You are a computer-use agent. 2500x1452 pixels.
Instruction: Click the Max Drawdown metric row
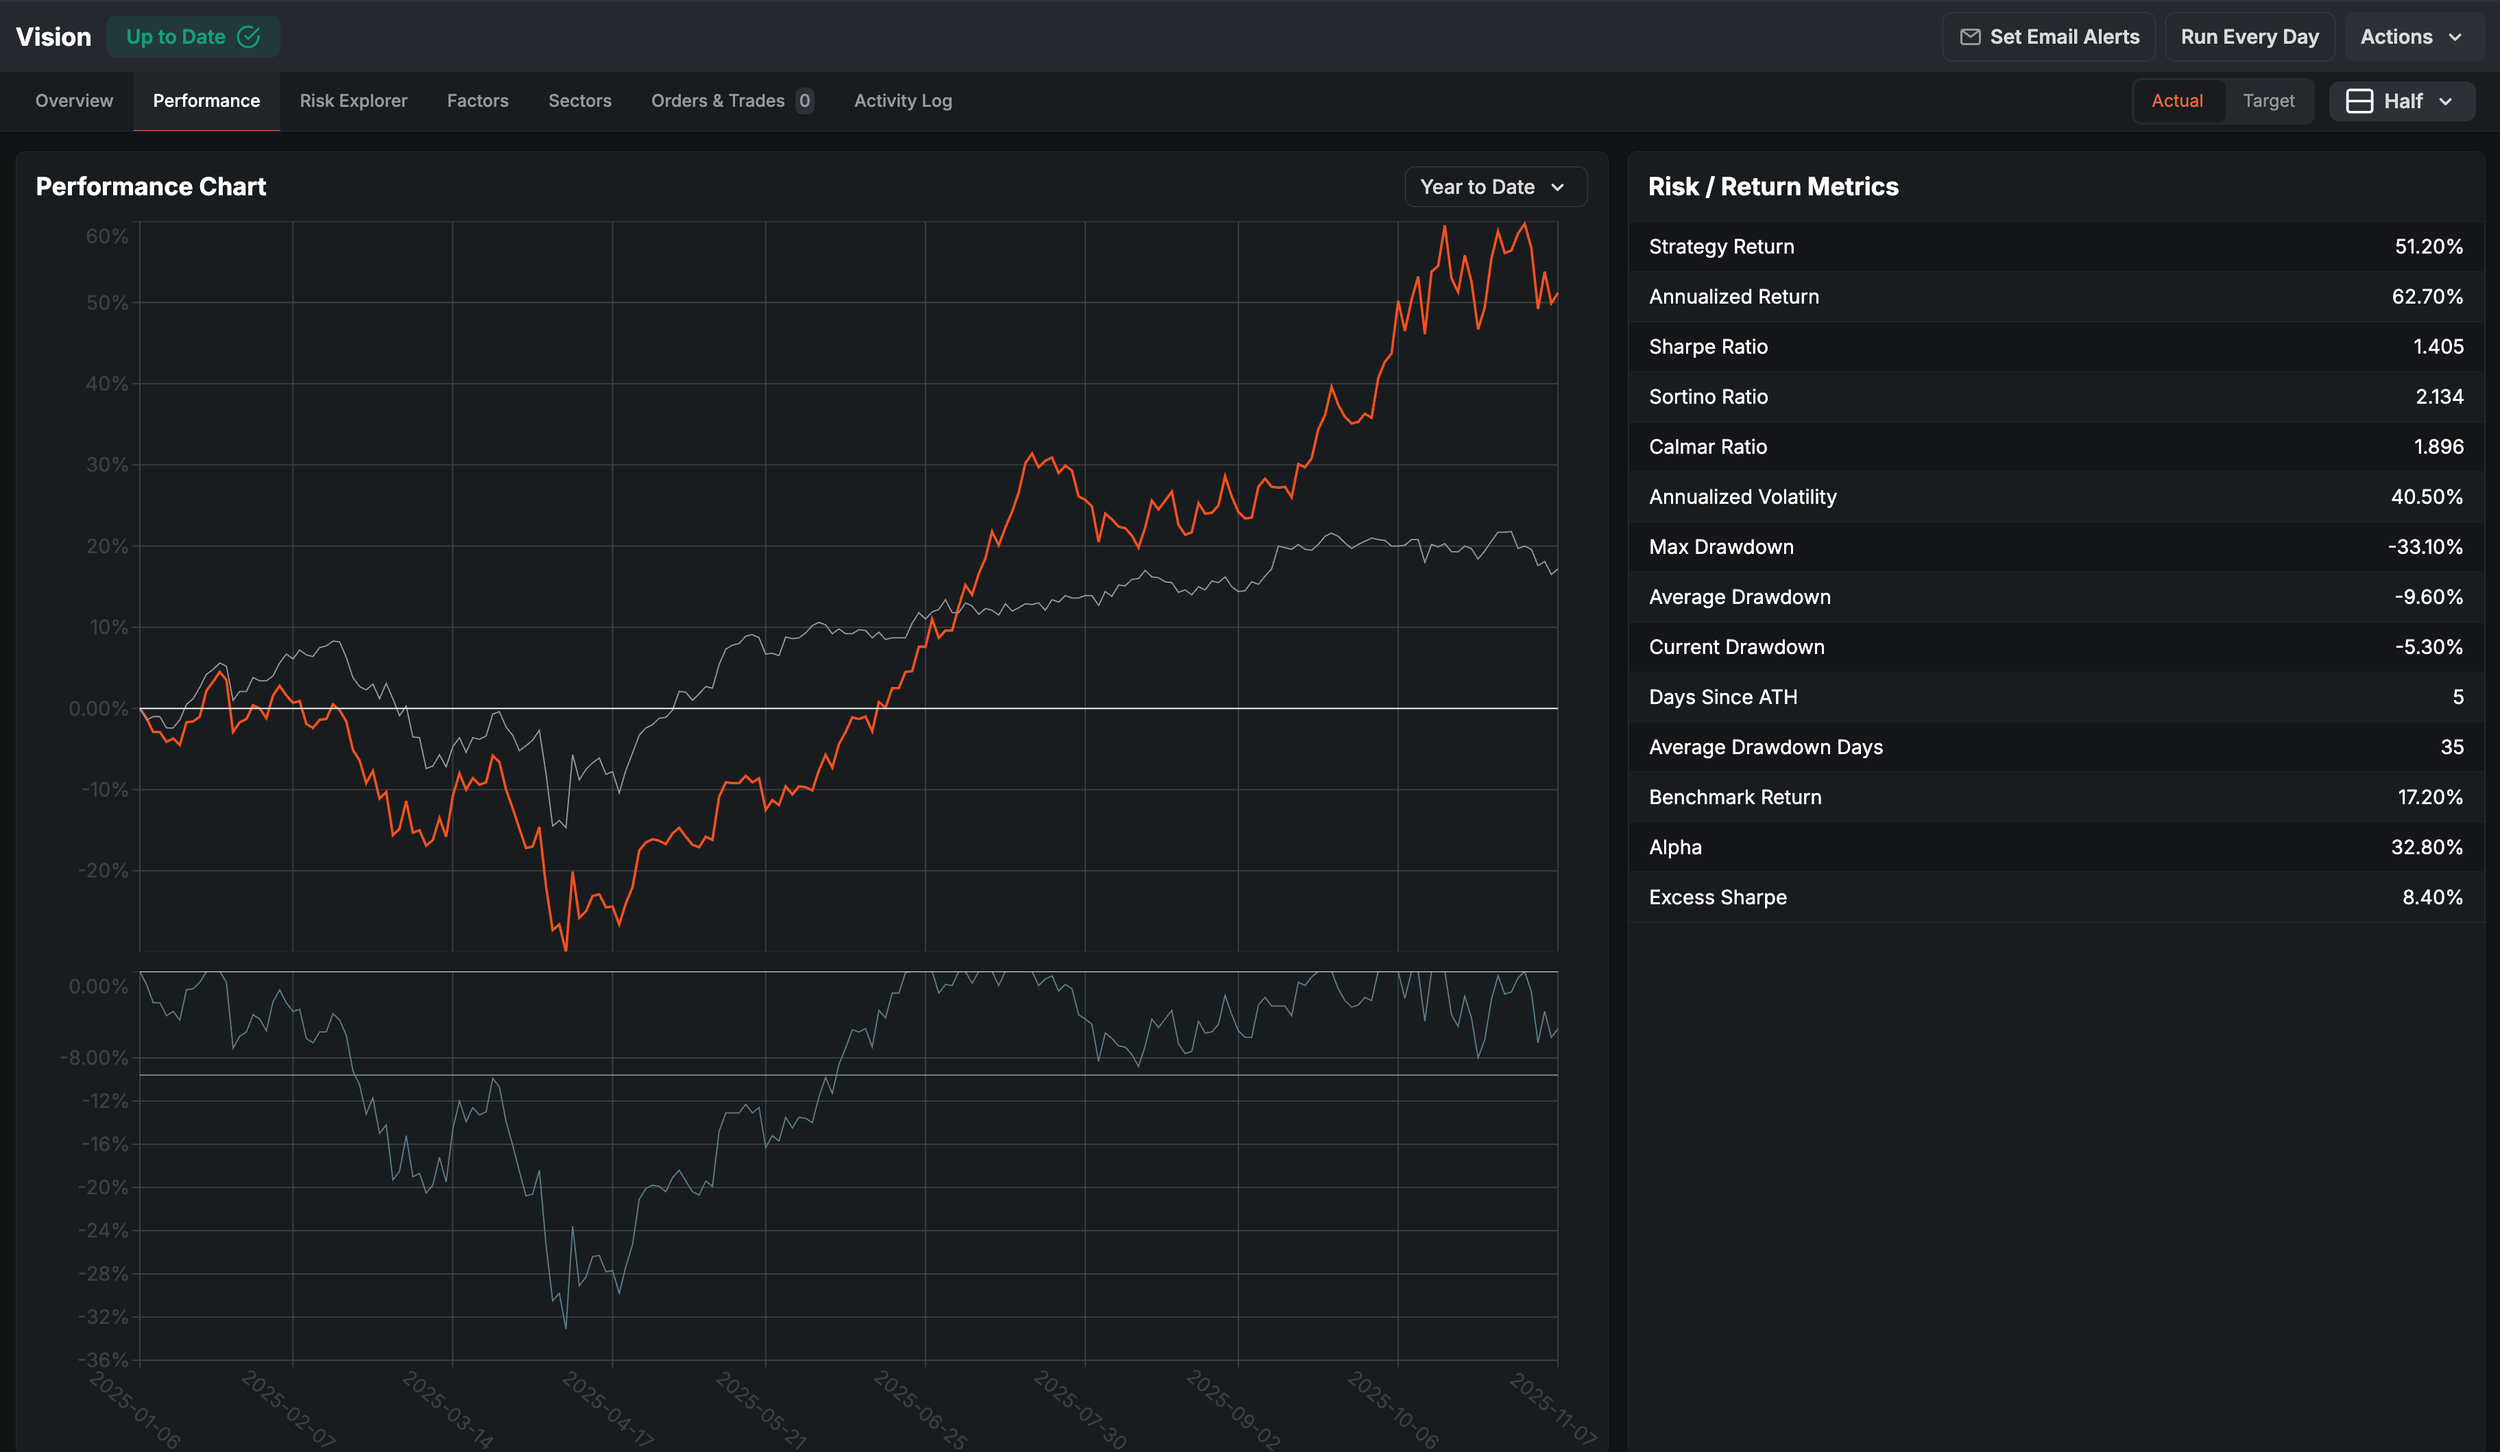tap(2055, 547)
